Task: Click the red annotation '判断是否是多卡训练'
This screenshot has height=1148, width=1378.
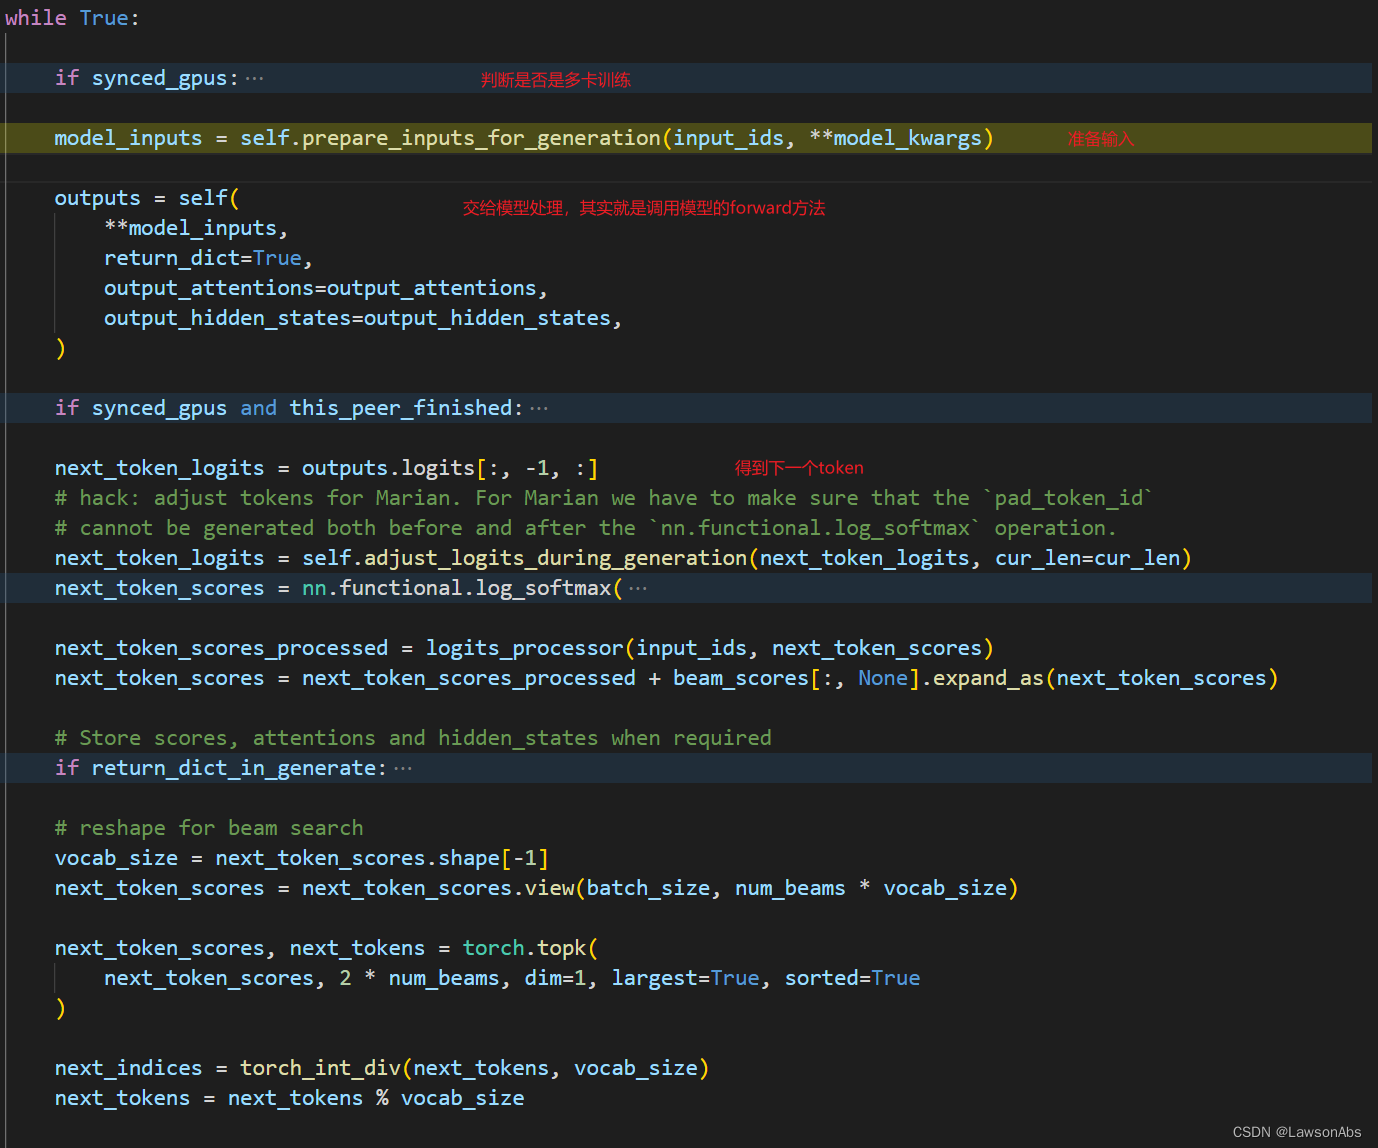Action: coord(555,80)
